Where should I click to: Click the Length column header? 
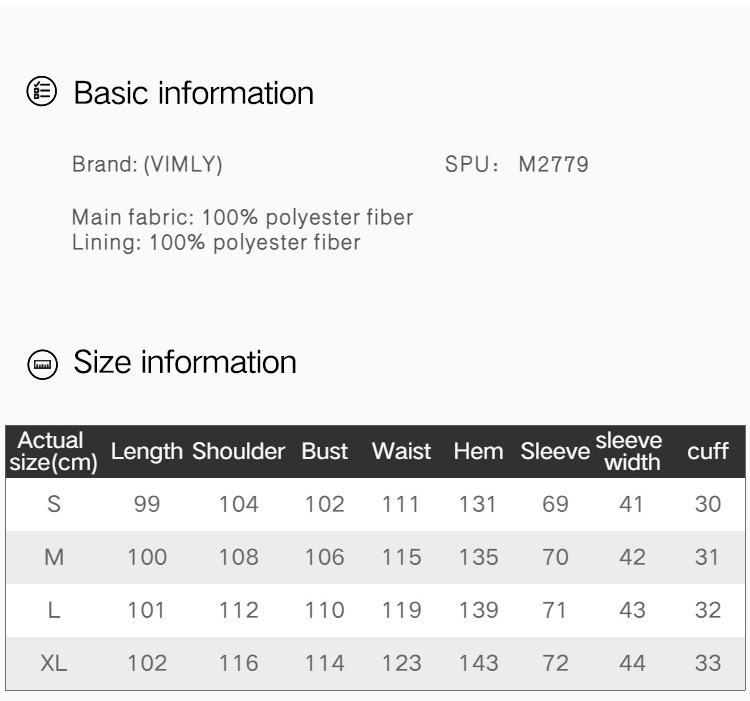click(147, 452)
